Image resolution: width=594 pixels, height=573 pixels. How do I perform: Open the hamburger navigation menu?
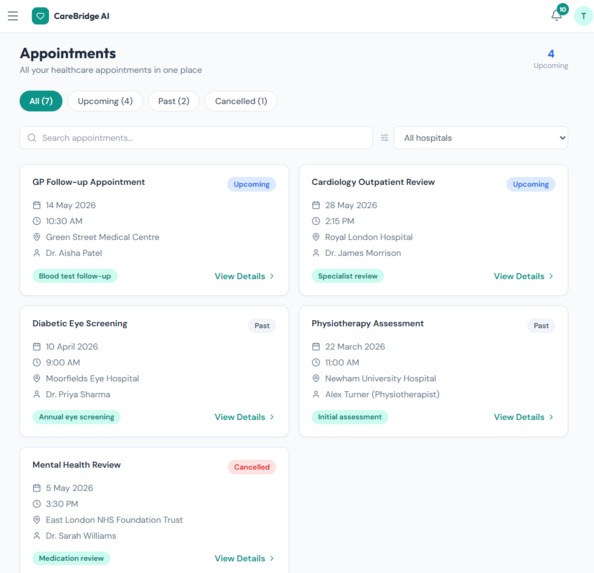13,16
